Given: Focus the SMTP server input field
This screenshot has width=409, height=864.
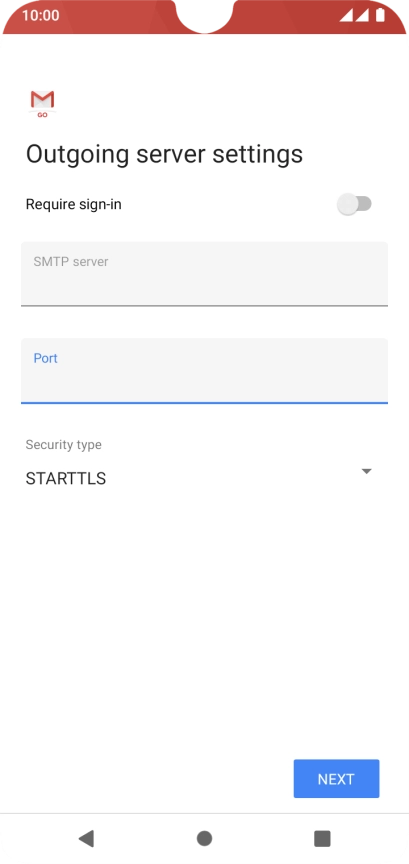Looking at the screenshot, I should pos(204,274).
